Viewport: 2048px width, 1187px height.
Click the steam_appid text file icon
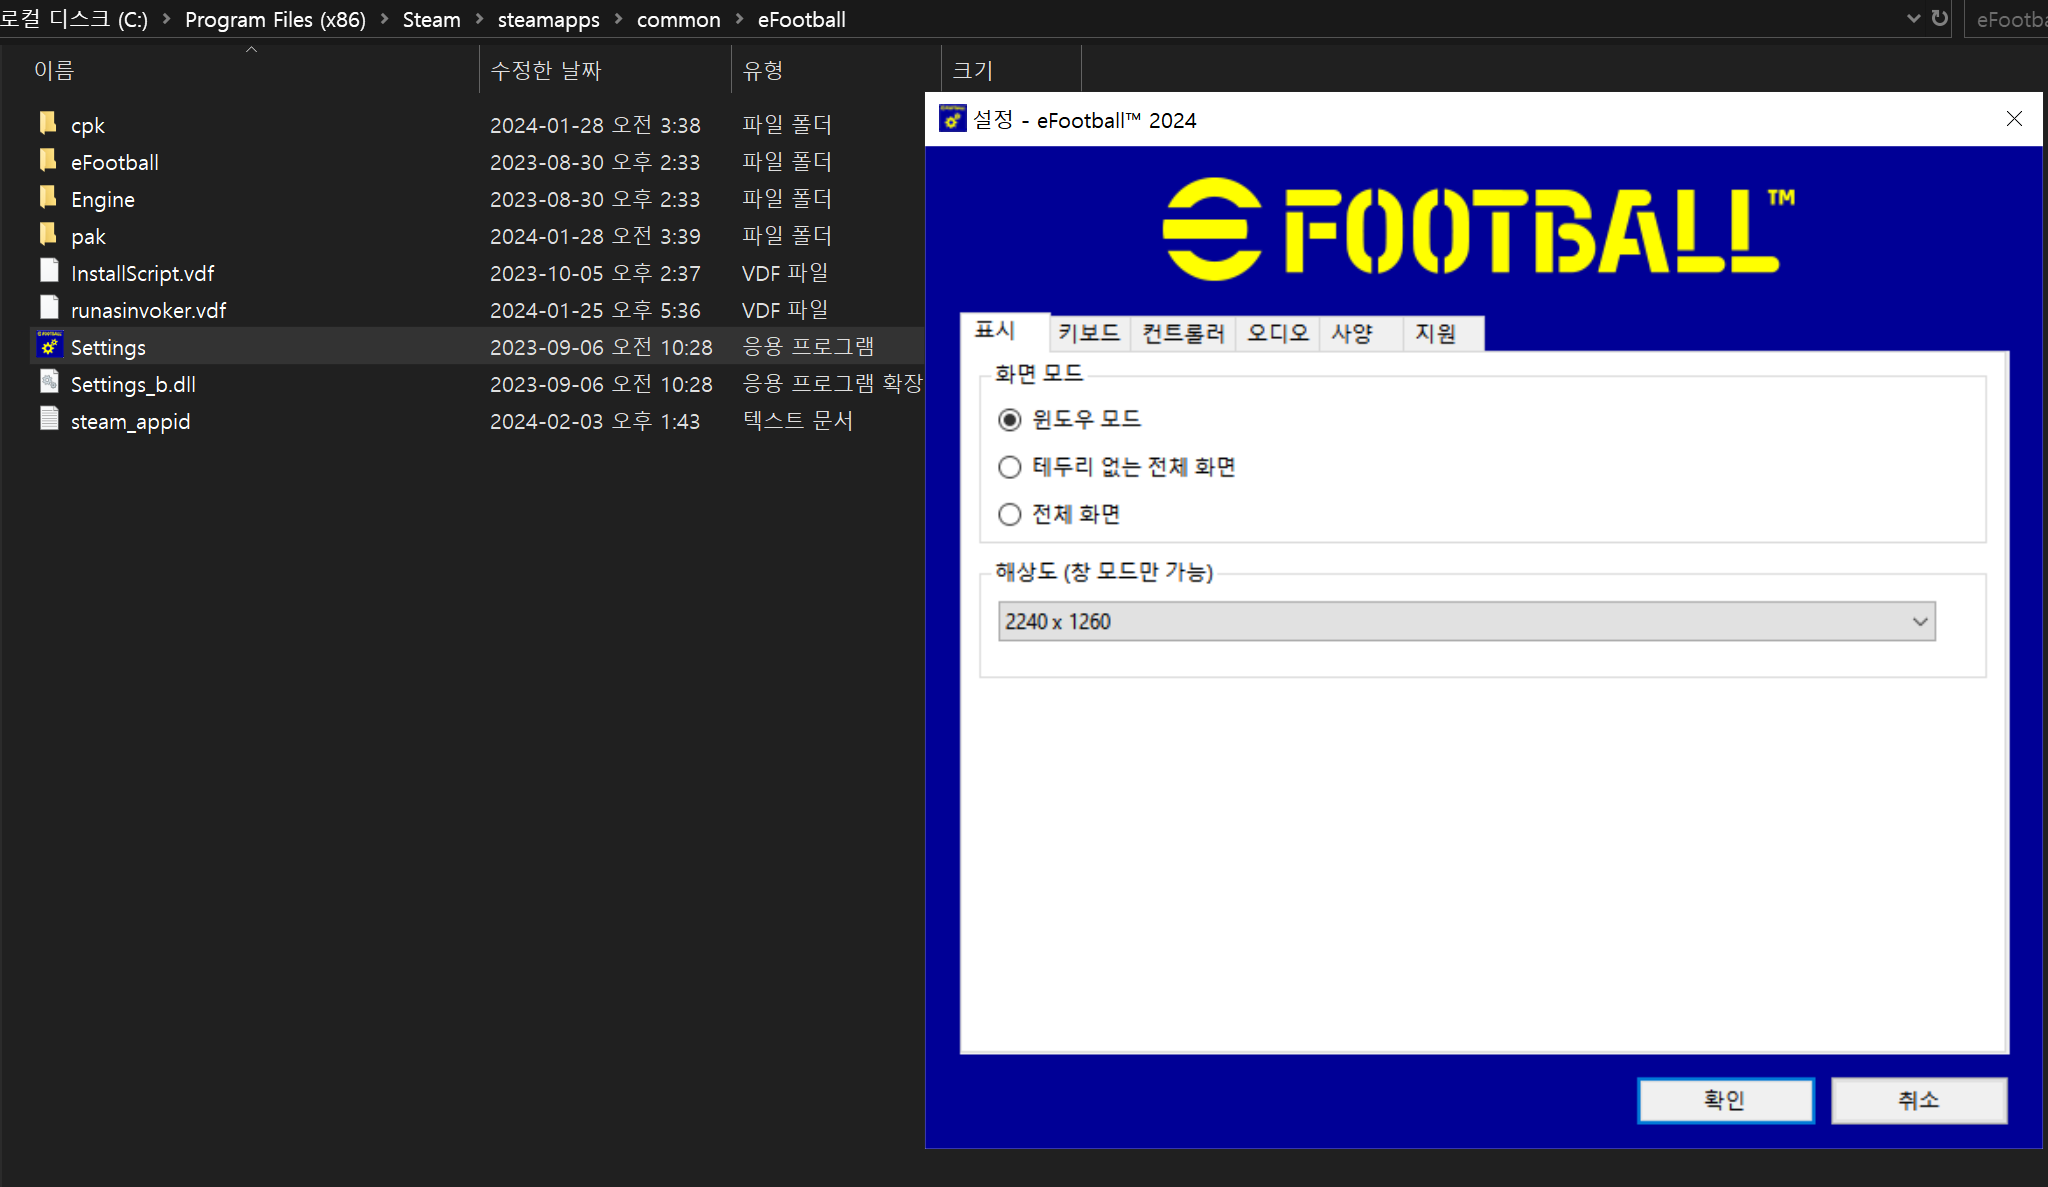[x=49, y=420]
